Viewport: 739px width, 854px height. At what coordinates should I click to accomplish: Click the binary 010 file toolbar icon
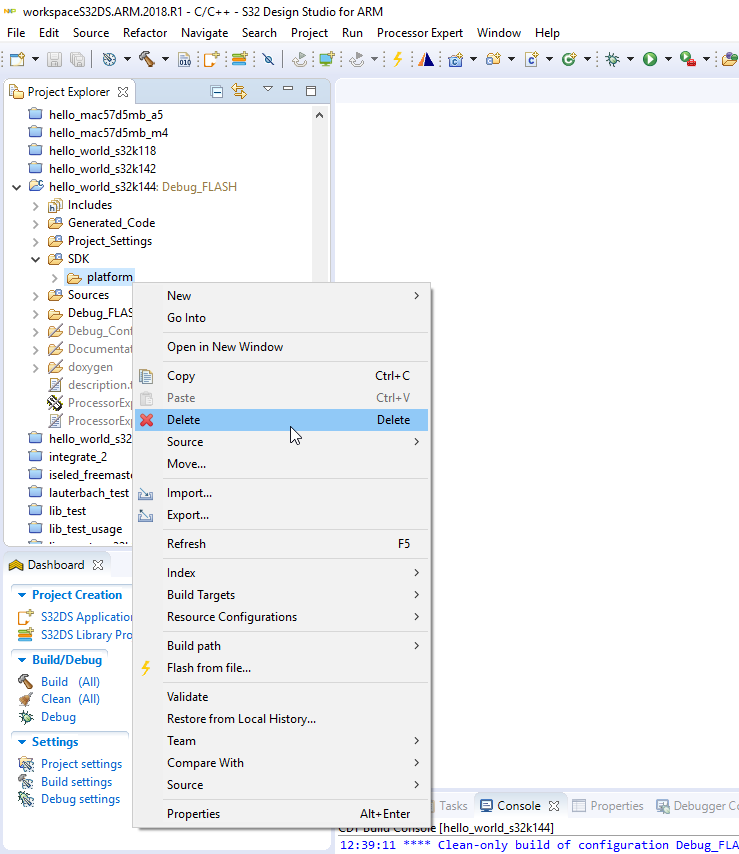[185, 59]
